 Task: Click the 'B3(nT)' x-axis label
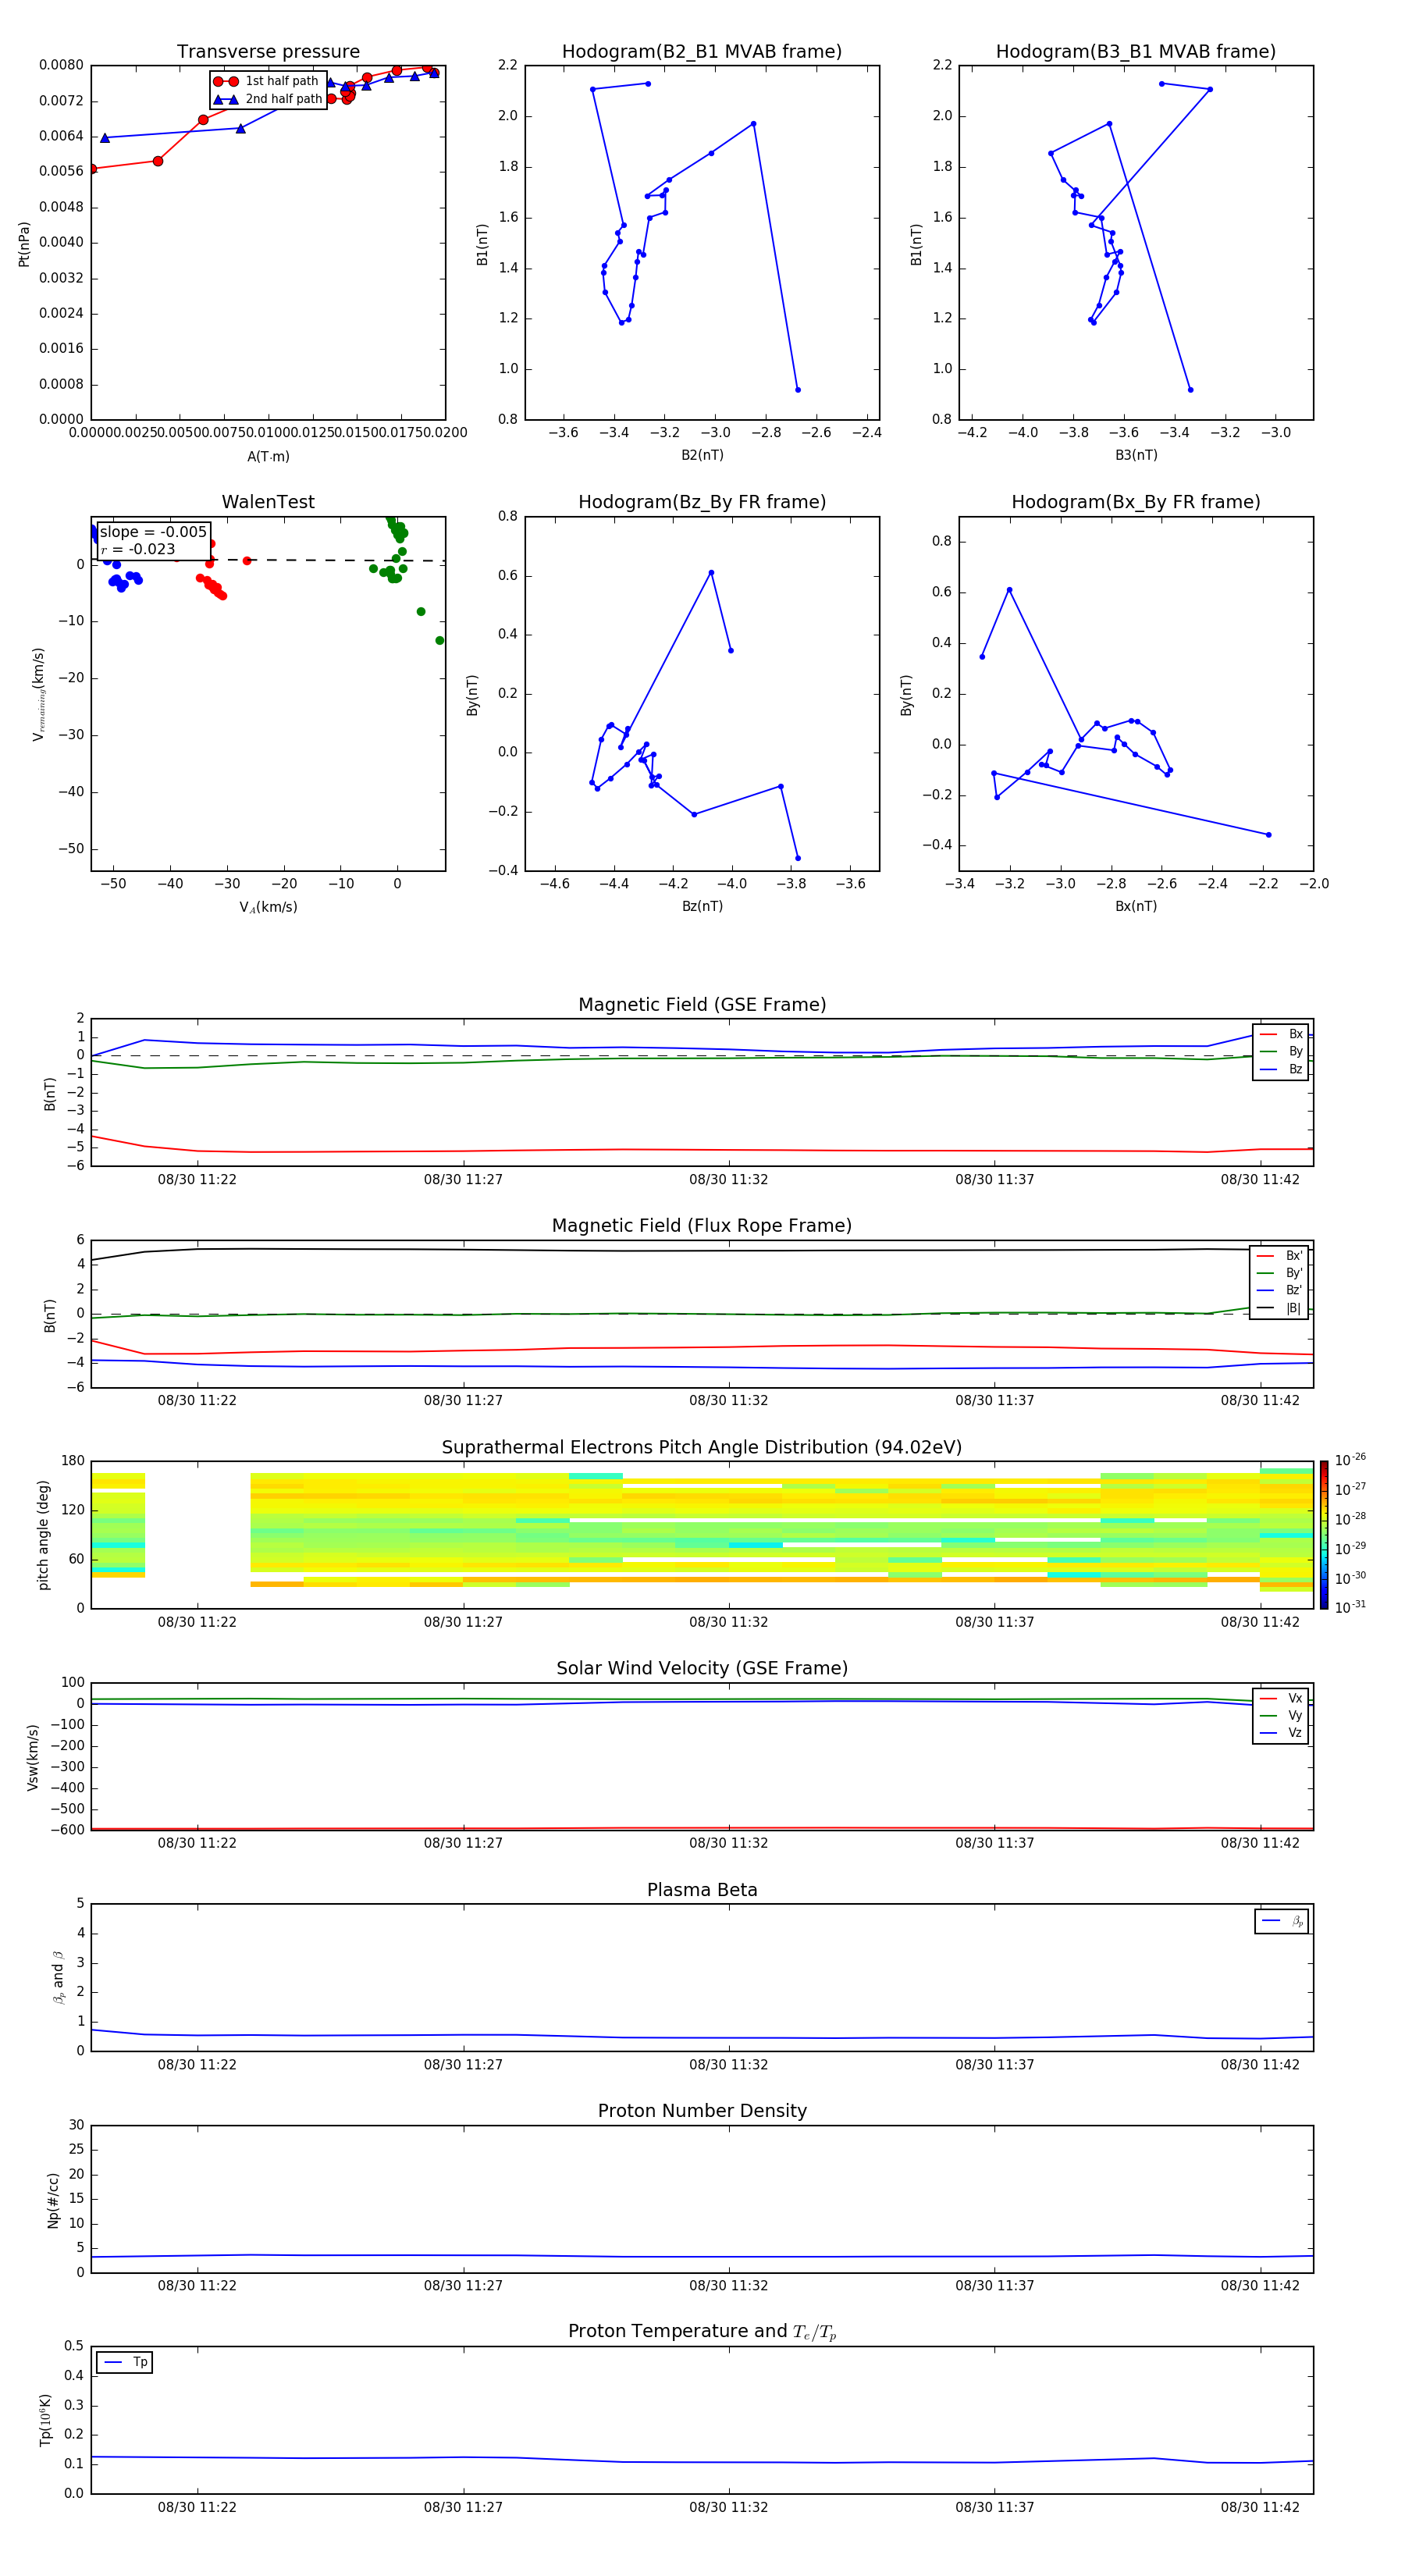point(1136,455)
